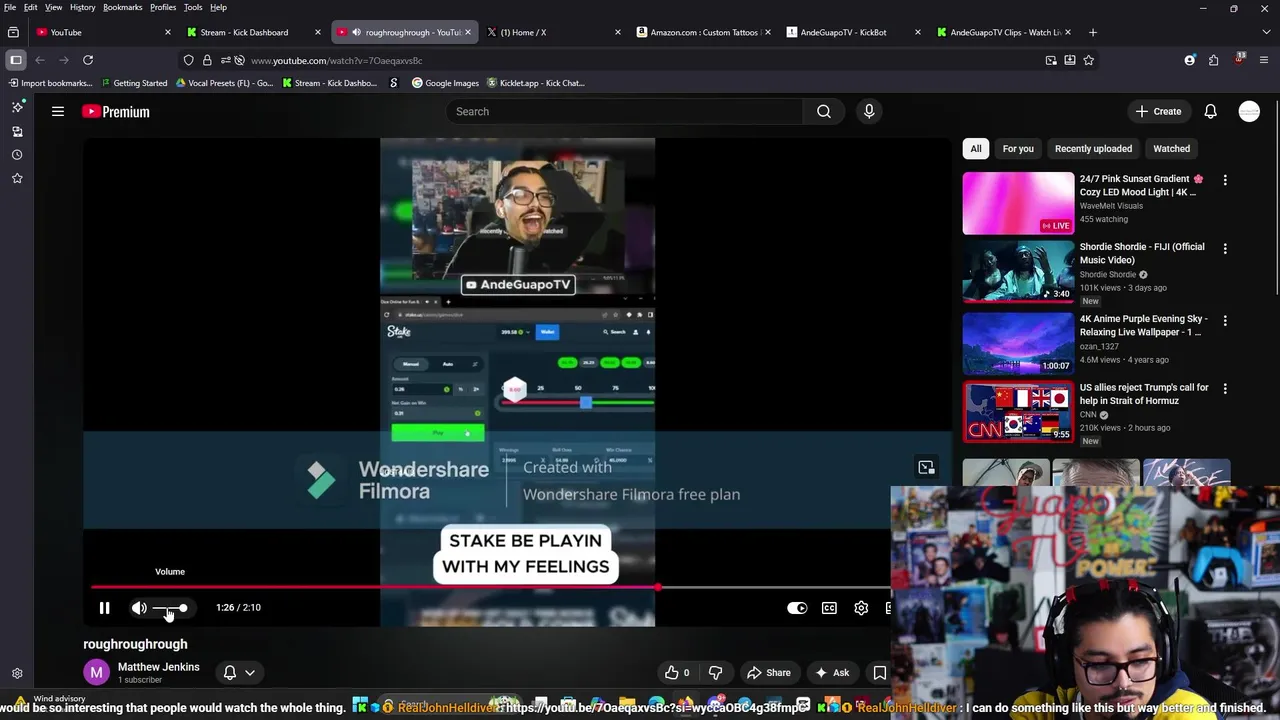This screenshot has width=1280, height=720.
Task: Open Shordie Shordie - FIJI video title
Action: 1142,253
